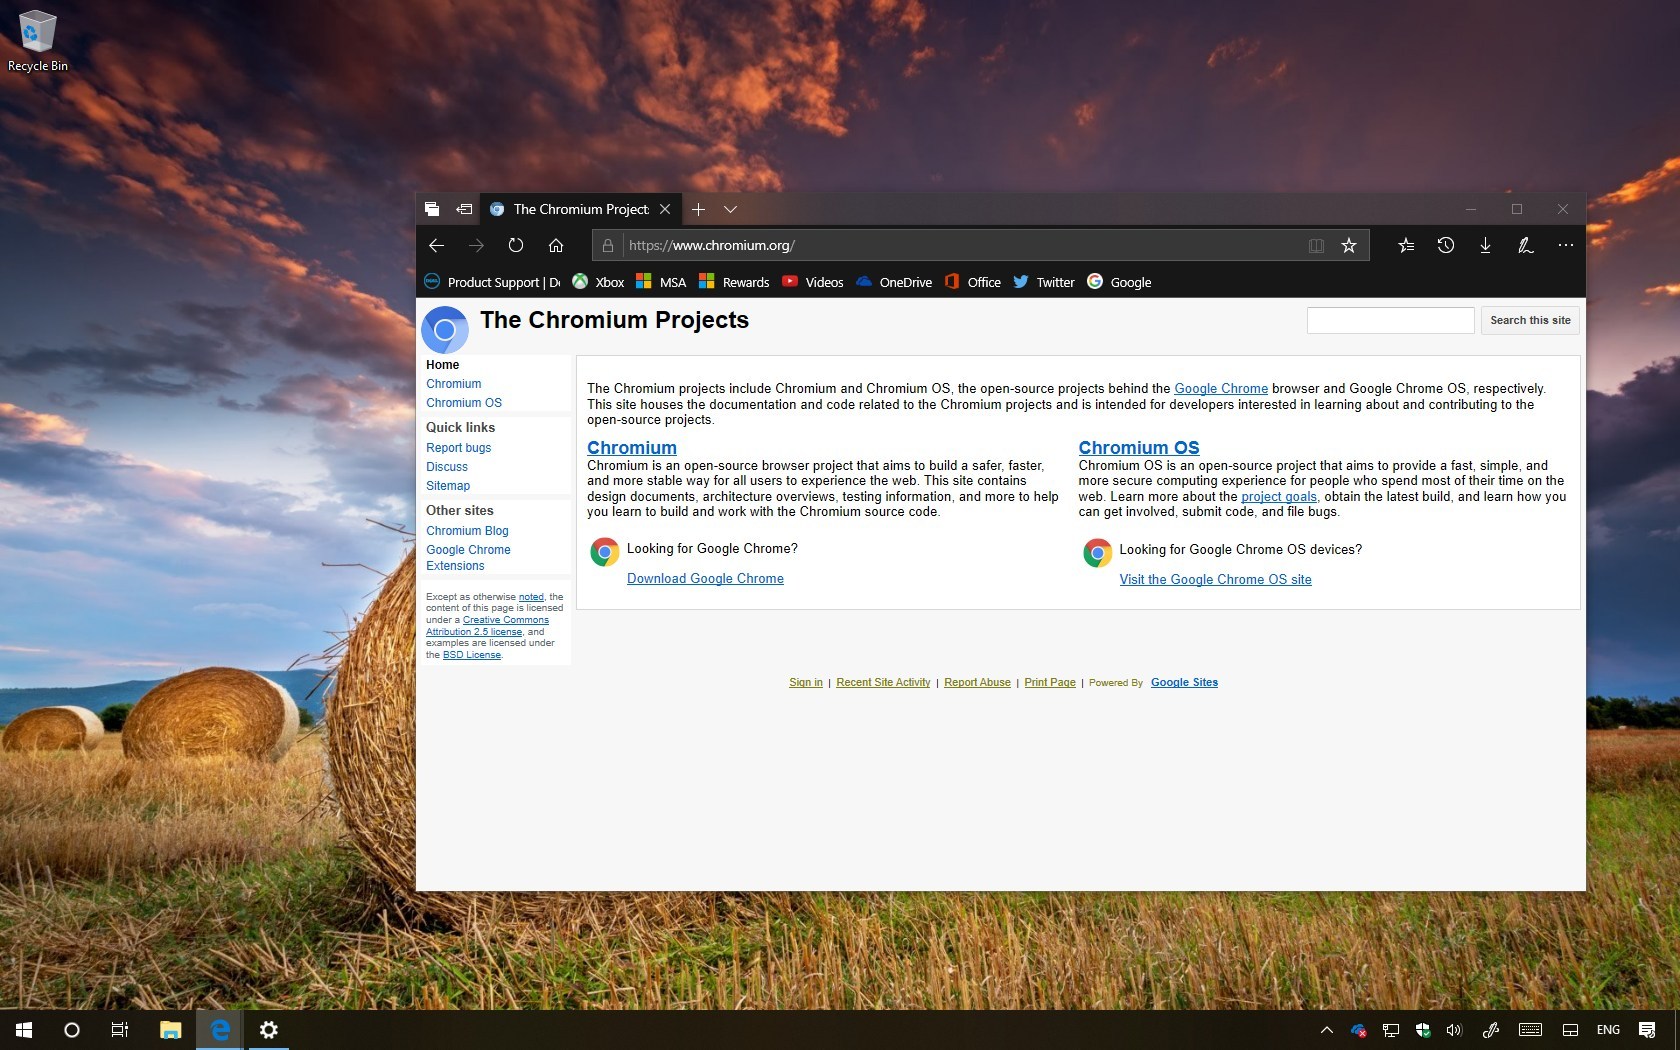Open Chromium OS in the sidebar
This screenshot has height=1050, width=1680.
(x=464, y=403)
